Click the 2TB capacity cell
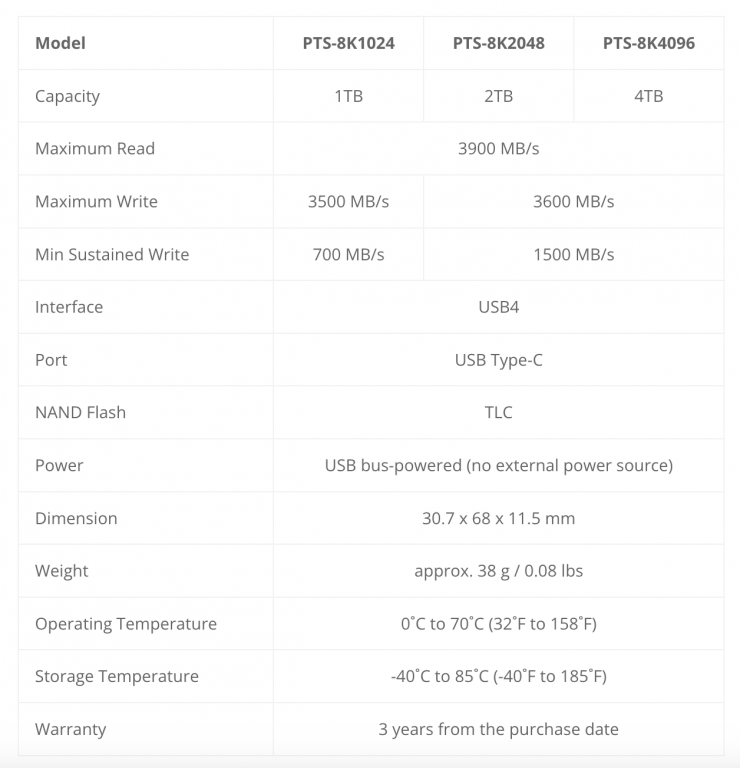Viewport: 740px width, 768px height. (498, 96)
